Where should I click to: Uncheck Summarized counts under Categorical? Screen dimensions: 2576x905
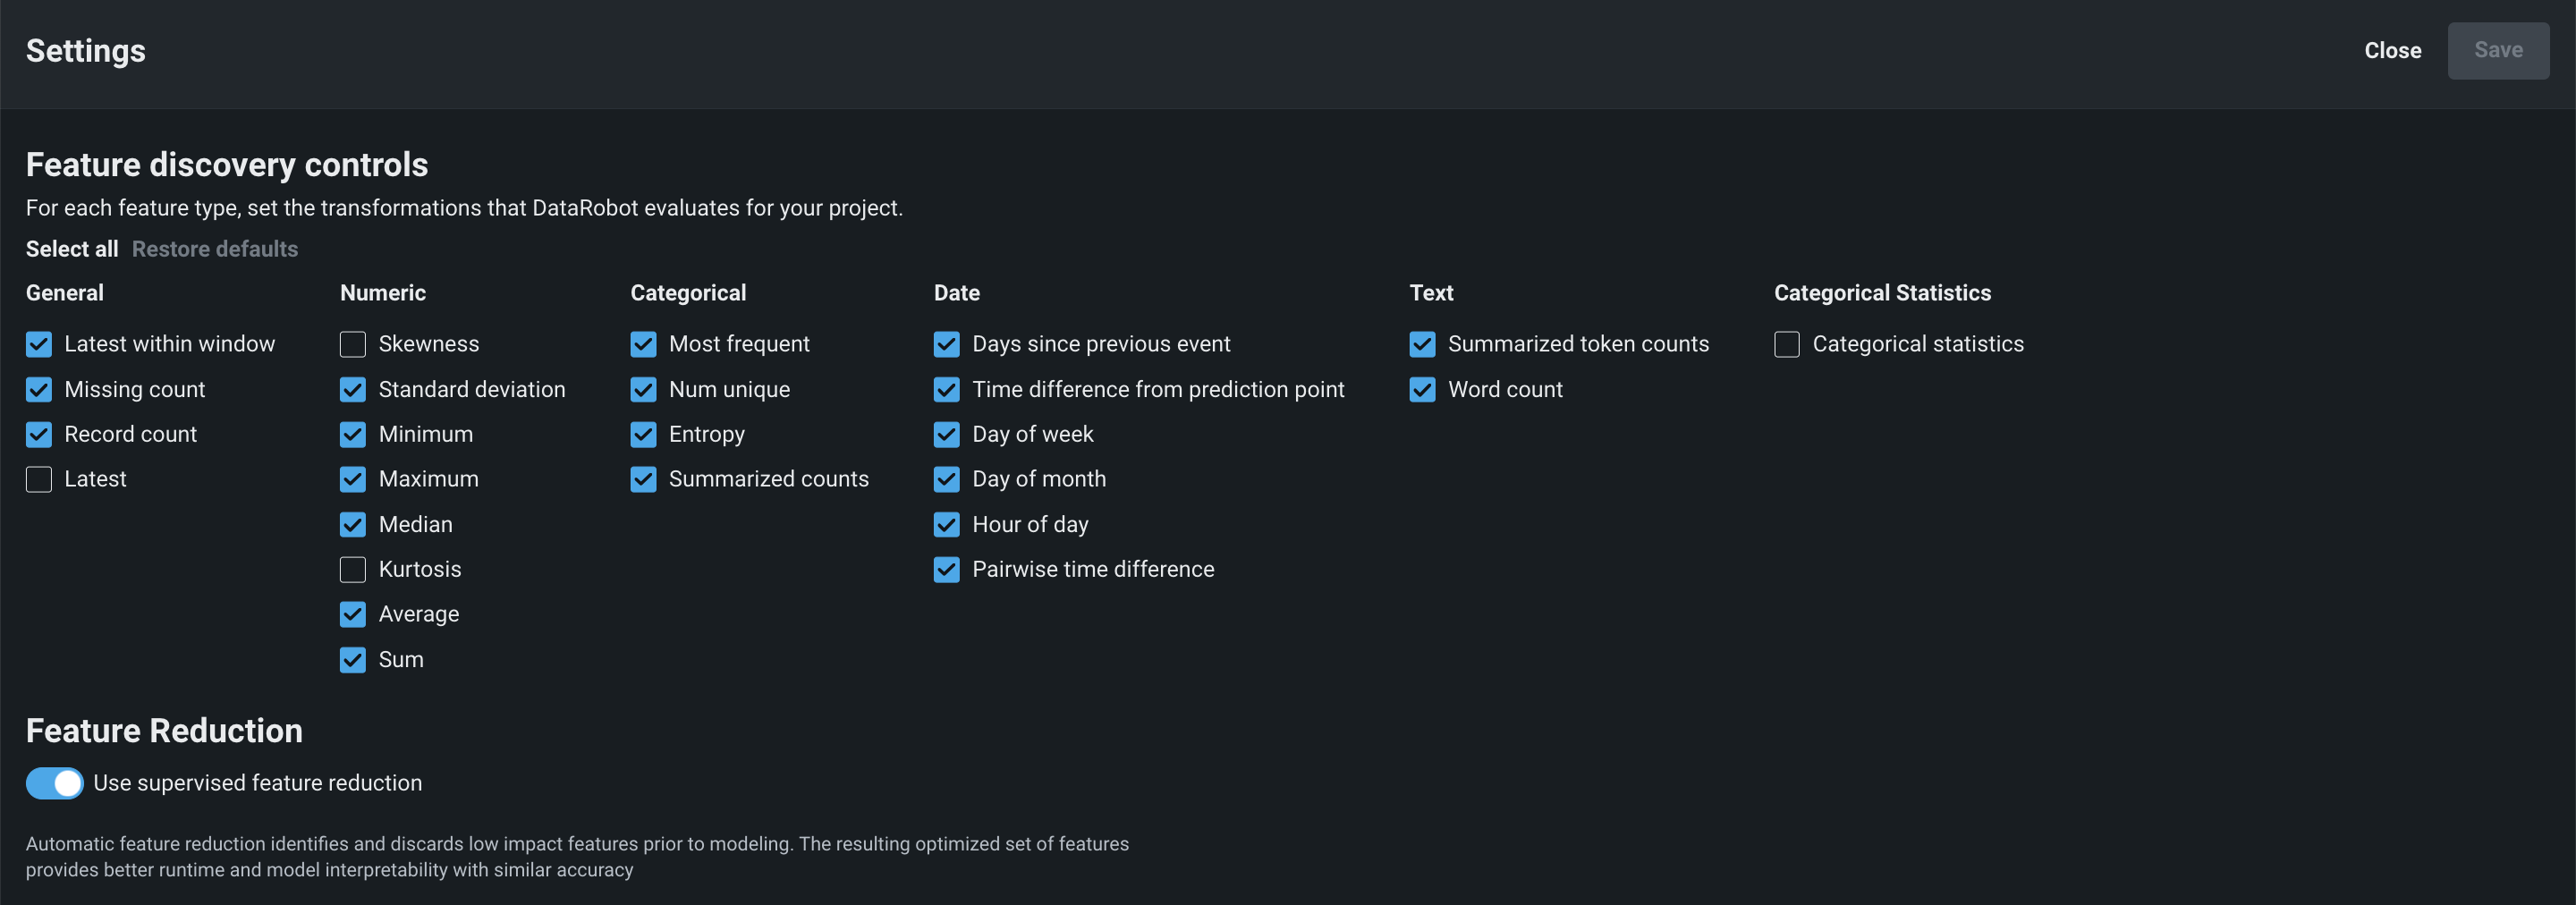click(x=643, y=479)
